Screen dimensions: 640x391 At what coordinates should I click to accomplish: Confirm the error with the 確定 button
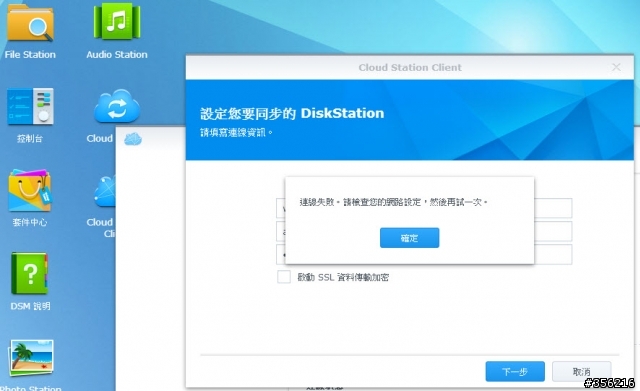(x=409, y=238)
